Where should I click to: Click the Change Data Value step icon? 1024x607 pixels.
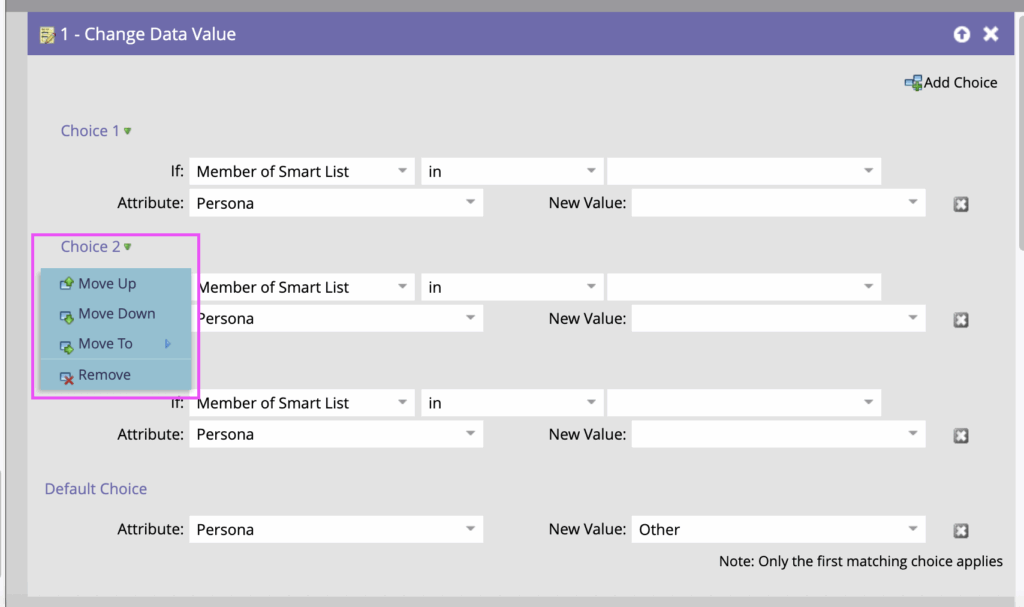[46, 35]
